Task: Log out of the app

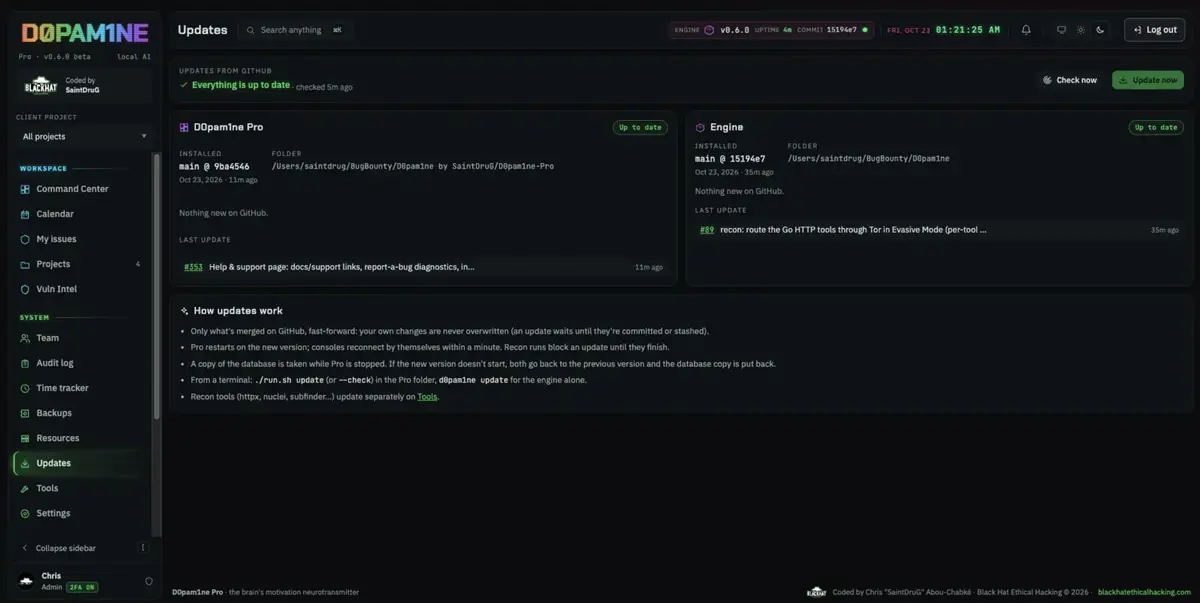Action: point(1154,30)
